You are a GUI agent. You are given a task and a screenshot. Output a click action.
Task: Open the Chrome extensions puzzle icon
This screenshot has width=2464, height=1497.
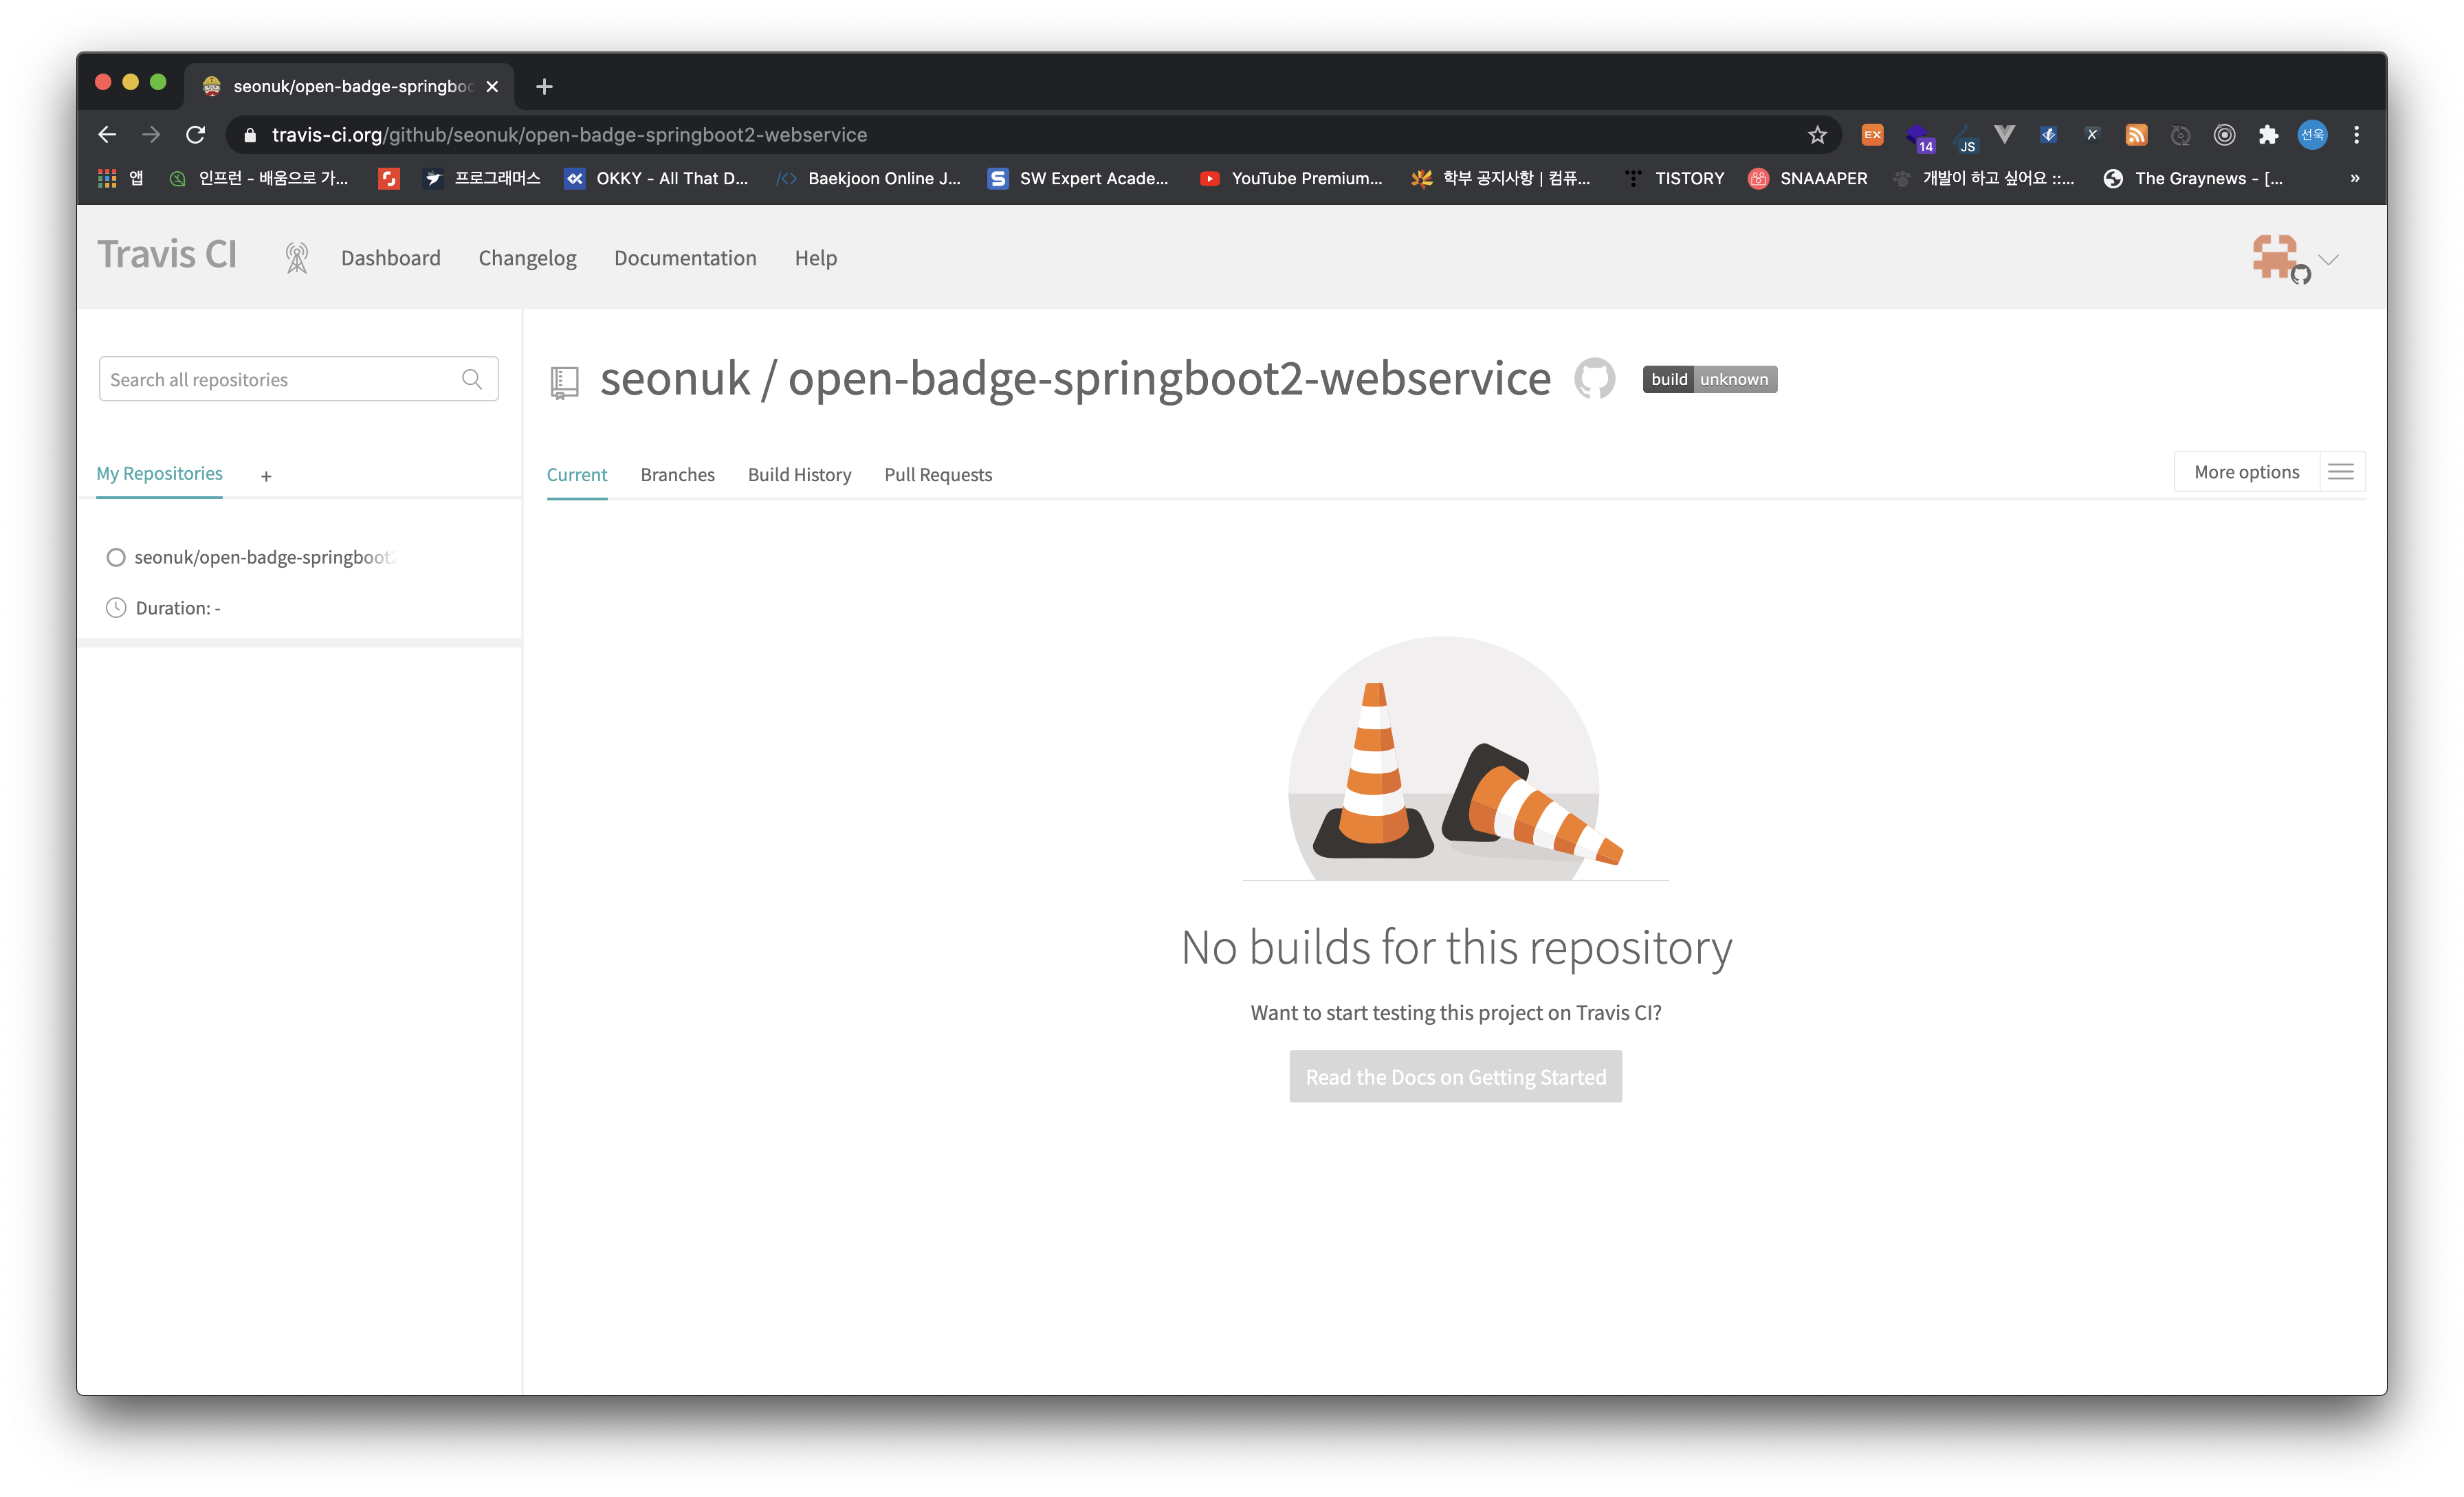(x=2268, y=135)
